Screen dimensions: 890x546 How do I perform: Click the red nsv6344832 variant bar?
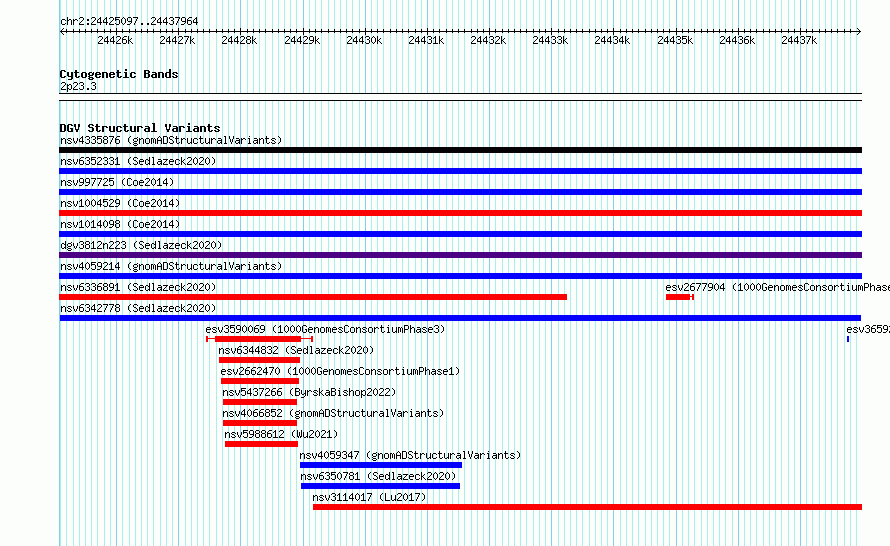pos(259,360)
